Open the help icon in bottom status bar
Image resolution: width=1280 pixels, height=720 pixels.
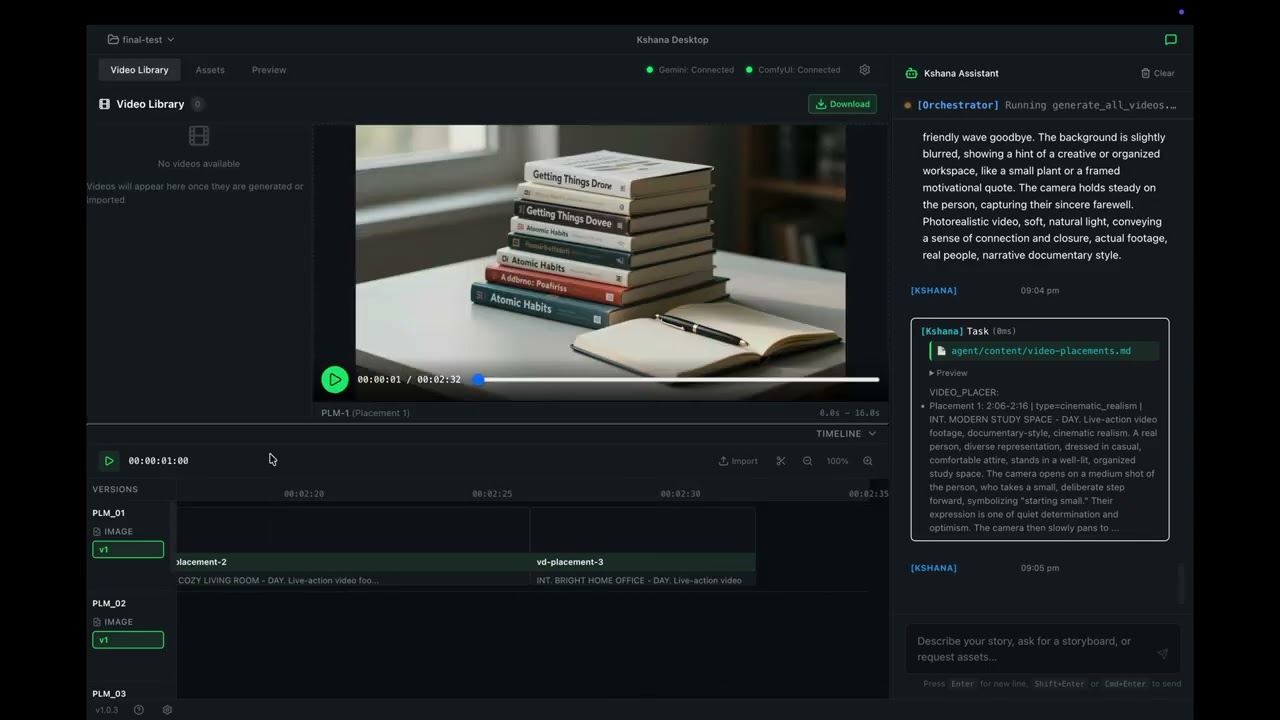[139, 710]
